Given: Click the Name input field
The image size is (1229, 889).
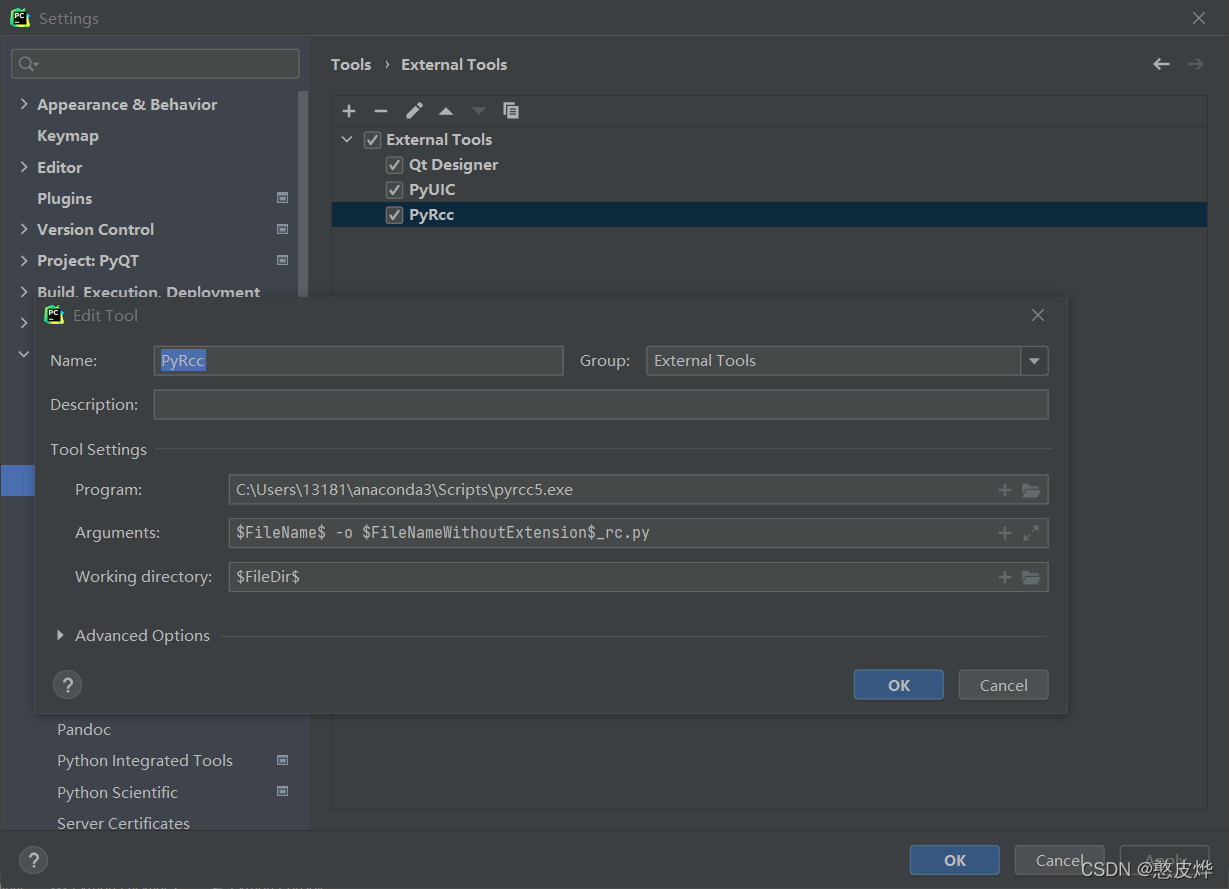Looking at the screenshot, I should tap(359, 361).
